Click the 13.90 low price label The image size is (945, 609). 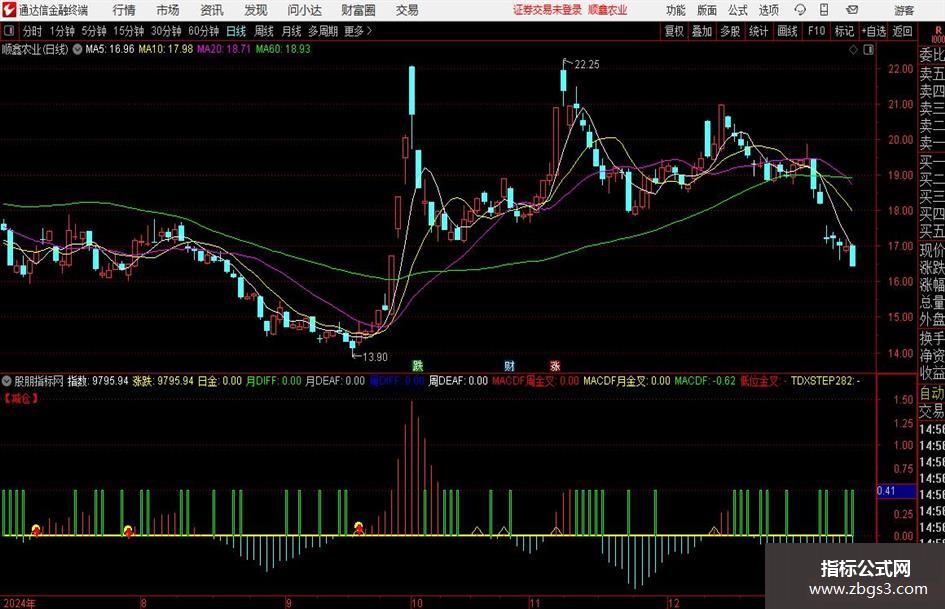(x=375, y=357)
